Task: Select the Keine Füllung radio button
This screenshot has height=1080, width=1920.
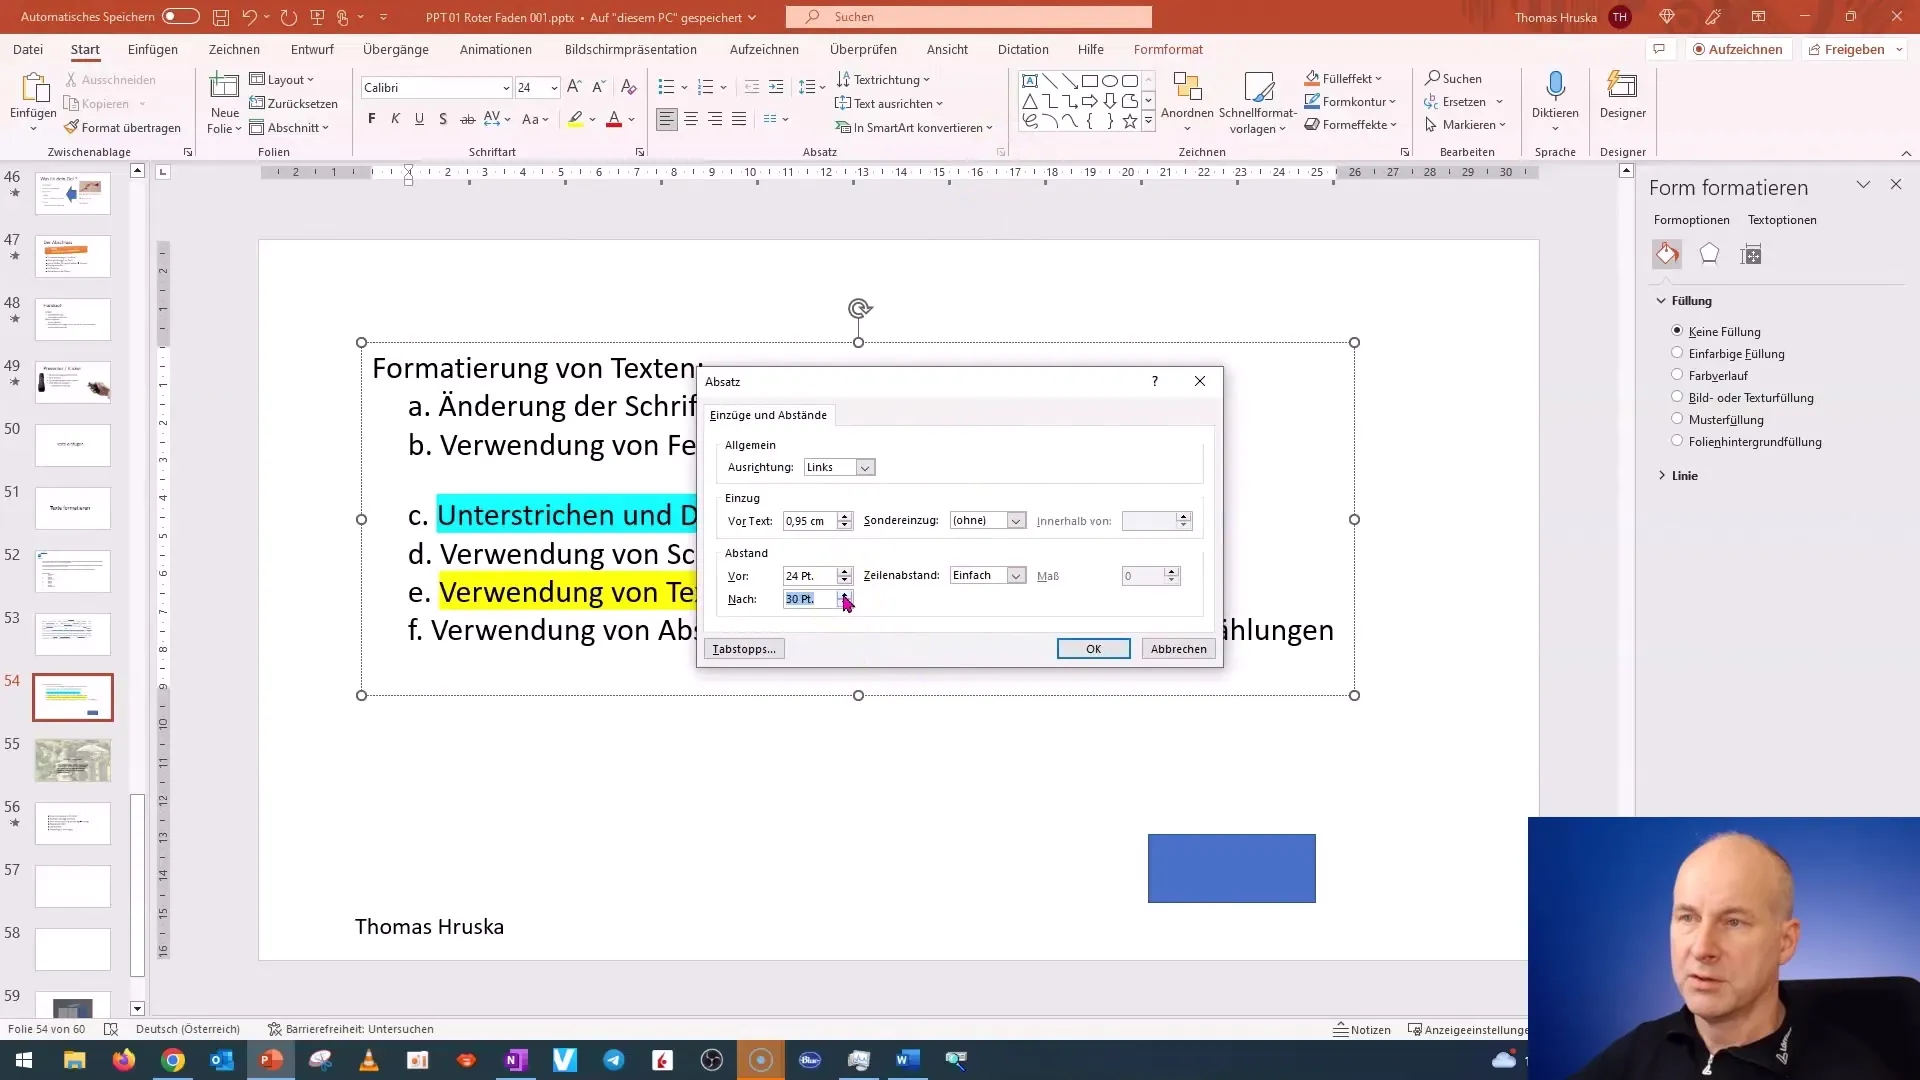Action: tap(1677, 331)
